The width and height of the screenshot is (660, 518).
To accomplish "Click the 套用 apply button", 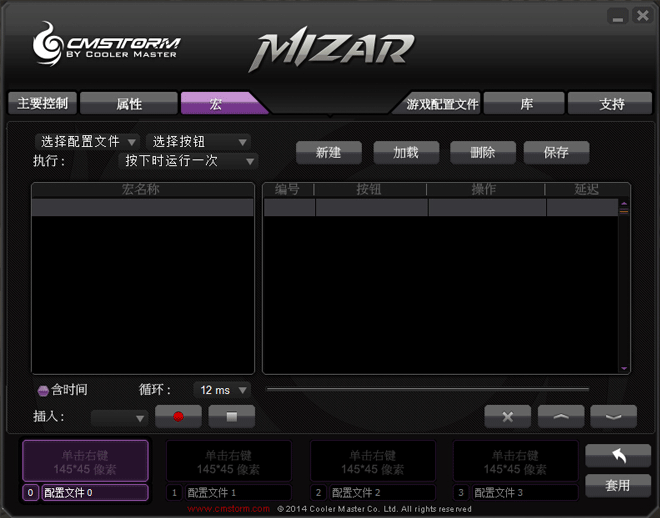I will [618, 486].
